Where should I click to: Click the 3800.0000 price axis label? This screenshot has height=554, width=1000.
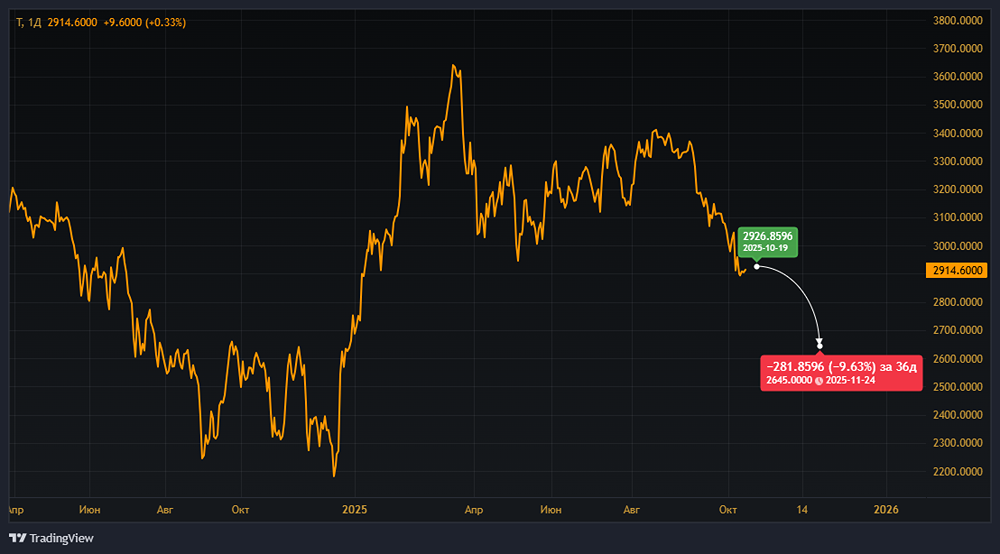[x=957, y=20]
